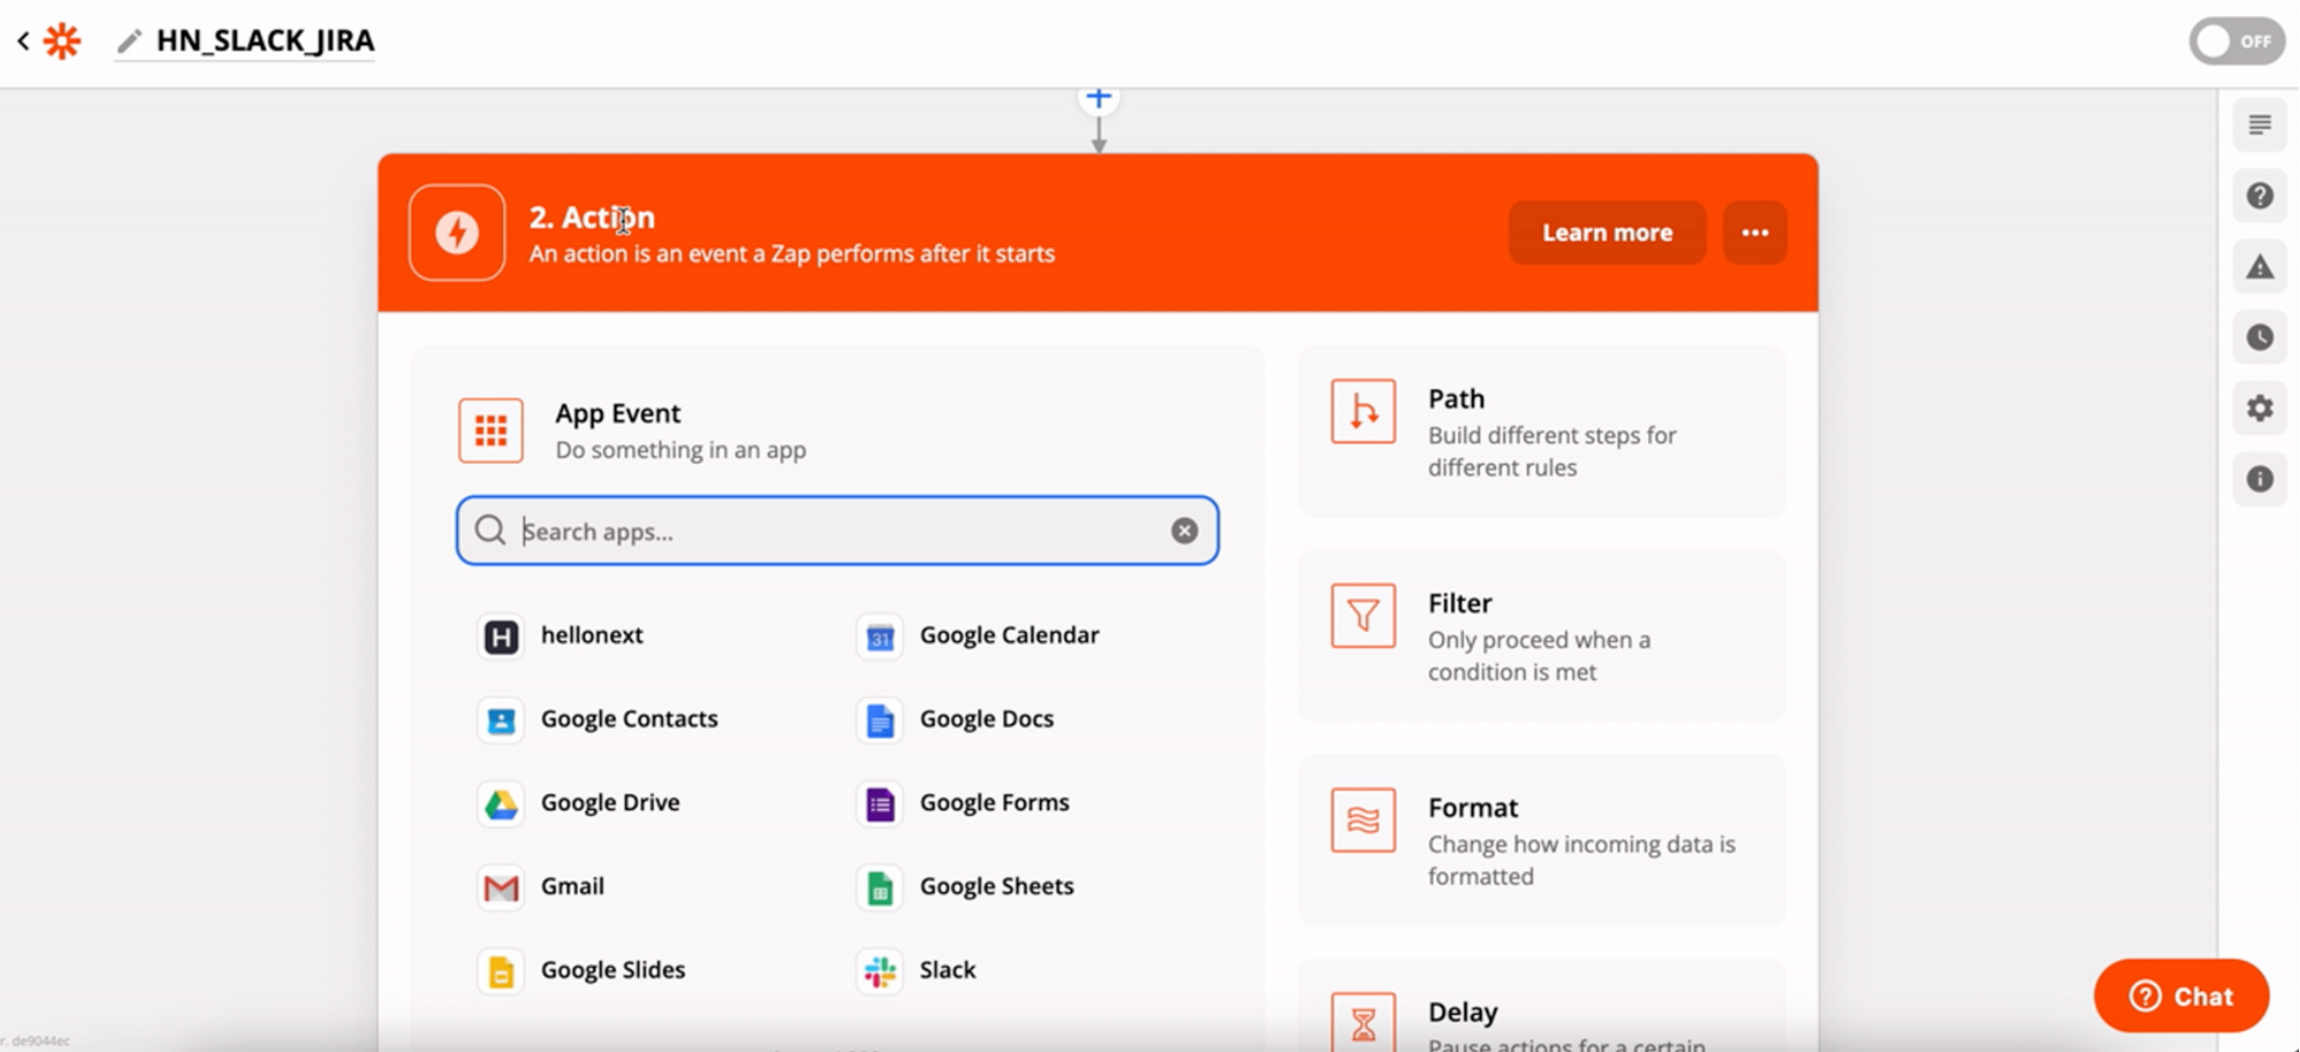Click the App Event heading
Image resolution: width=2300 pixels, height=1052 pixels.
(618, 413)
